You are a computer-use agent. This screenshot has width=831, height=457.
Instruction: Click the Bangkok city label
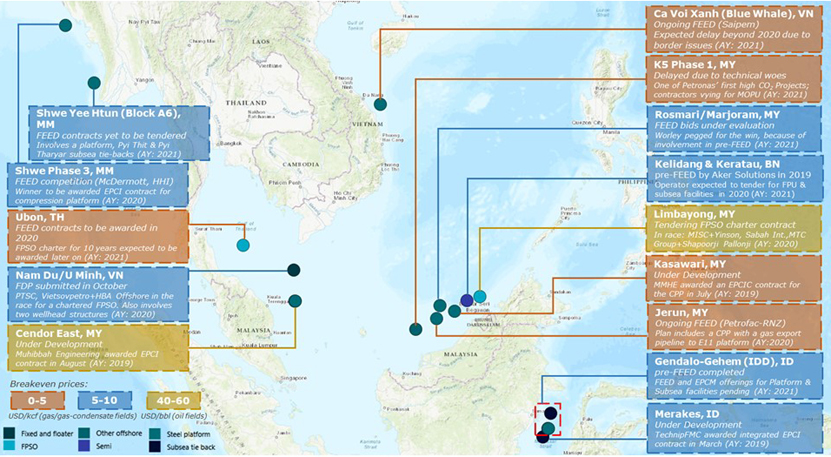point(231,143)
